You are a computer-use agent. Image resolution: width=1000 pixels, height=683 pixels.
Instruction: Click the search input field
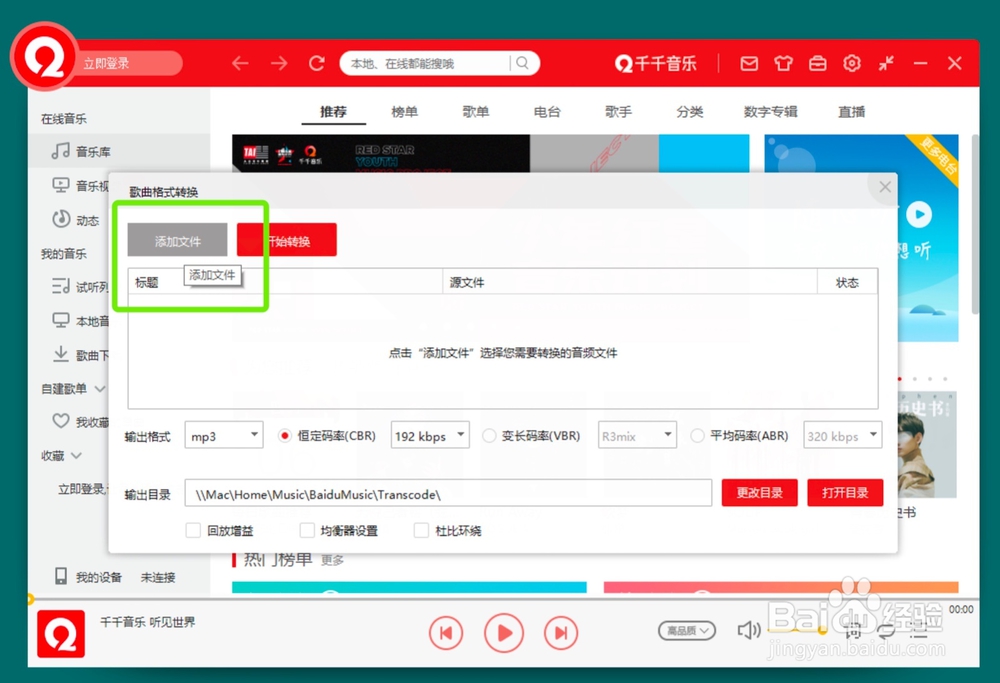click(x=424, y=63)
